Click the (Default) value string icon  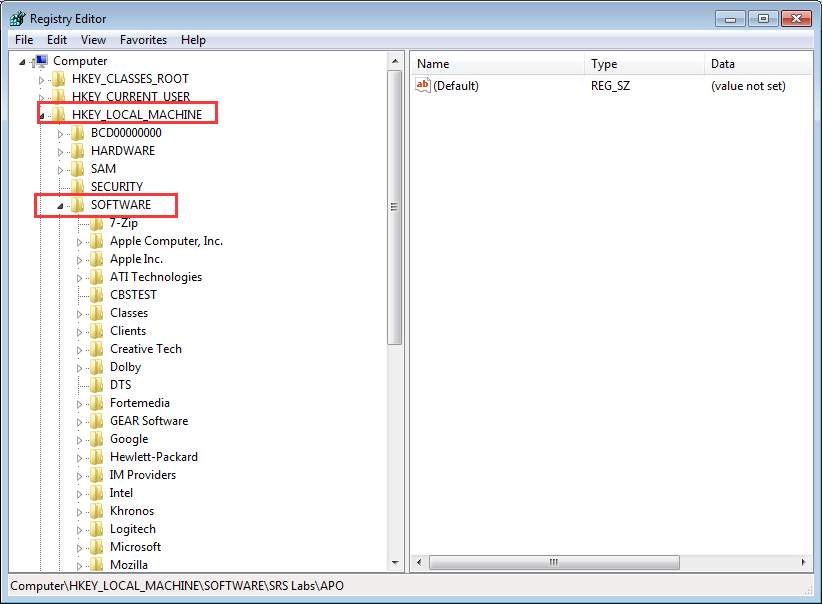pos(423,86)
